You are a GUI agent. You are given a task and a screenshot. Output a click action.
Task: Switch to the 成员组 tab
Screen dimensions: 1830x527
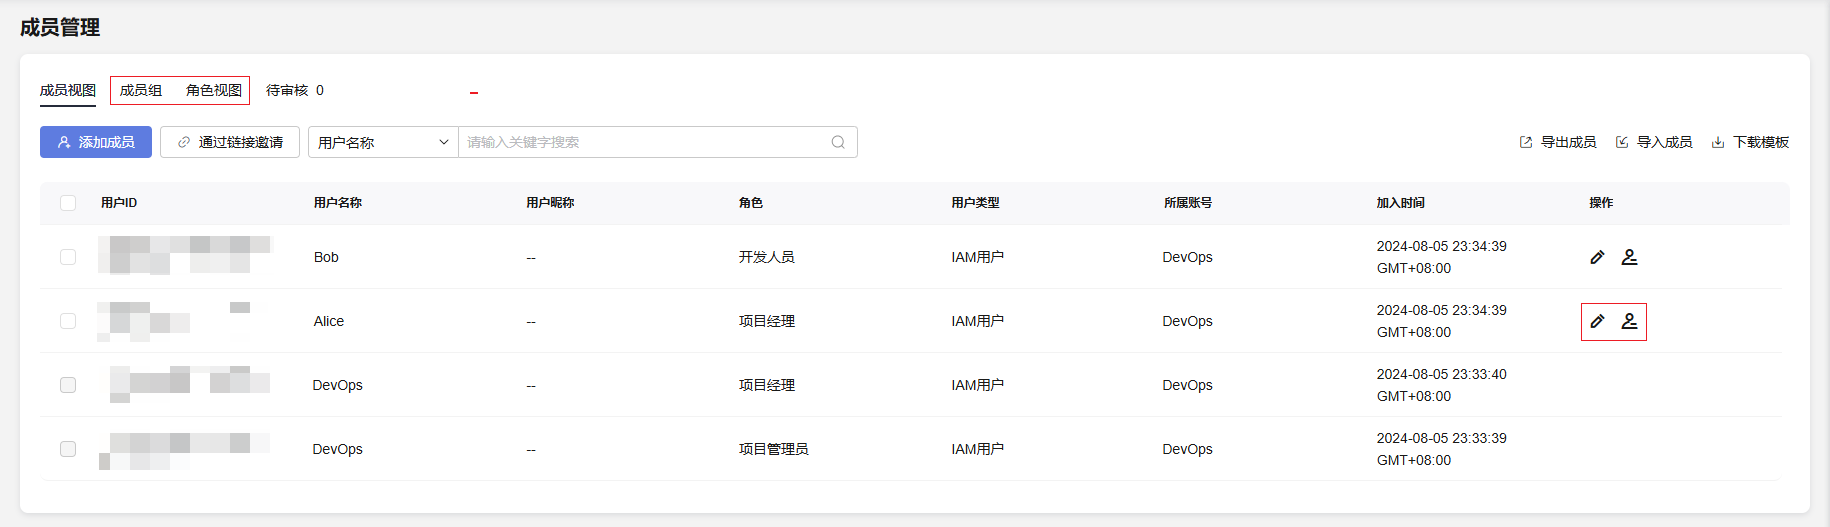click(x=141, y=90)
